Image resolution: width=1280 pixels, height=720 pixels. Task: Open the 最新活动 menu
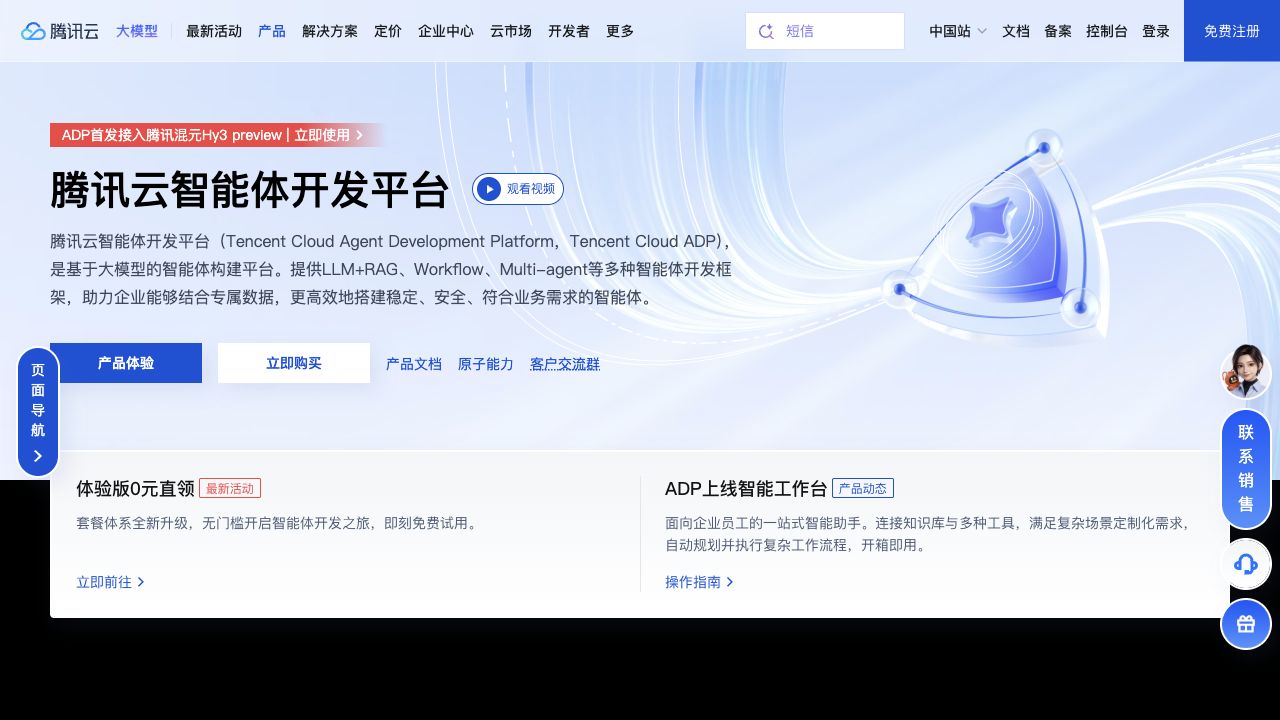click(x=214, y=31)
